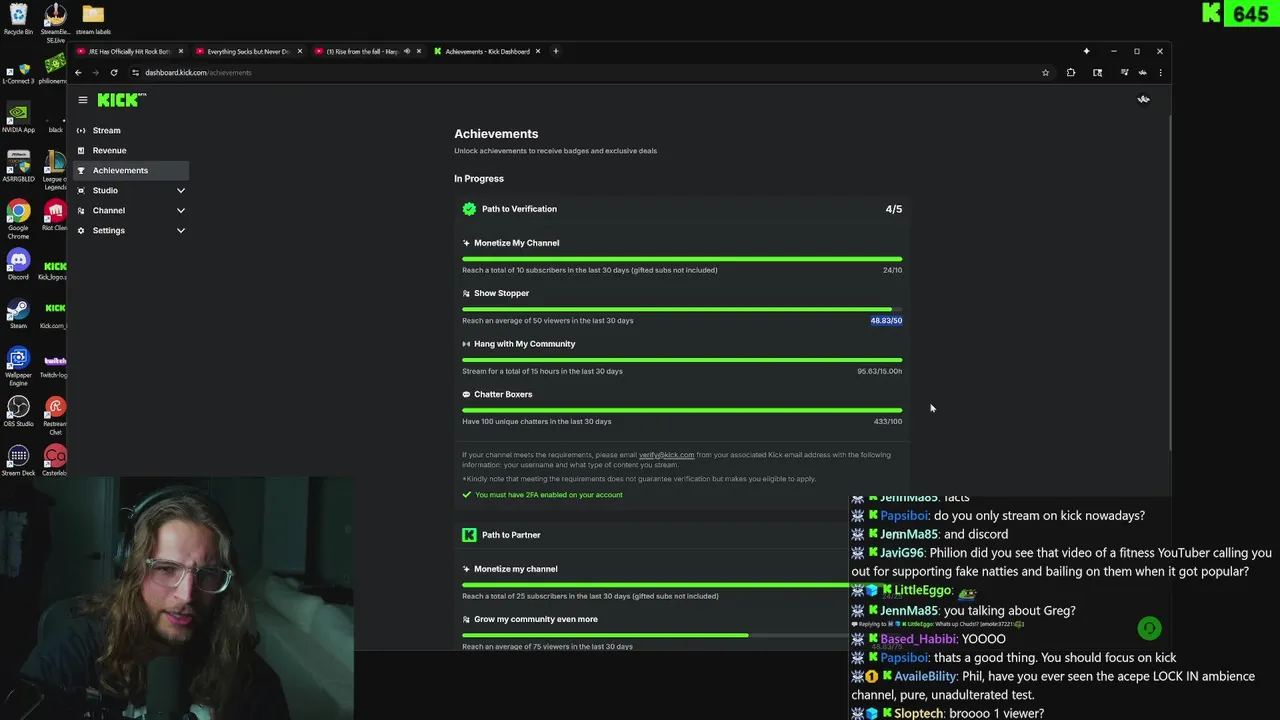This screenshot has width=1280, height=720.
Task: Open Restream Chat desktop shortcut
Action: coord(55,415)
